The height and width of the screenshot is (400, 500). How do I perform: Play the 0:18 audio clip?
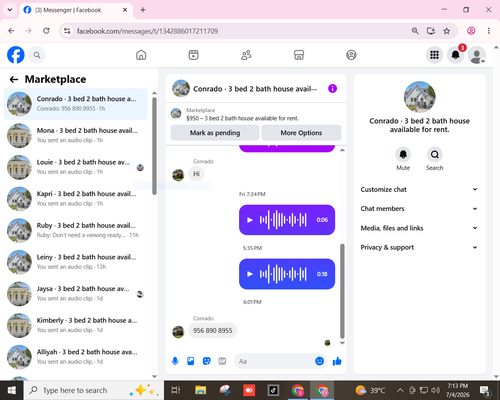pyautogui.click(x=250, y=274)
